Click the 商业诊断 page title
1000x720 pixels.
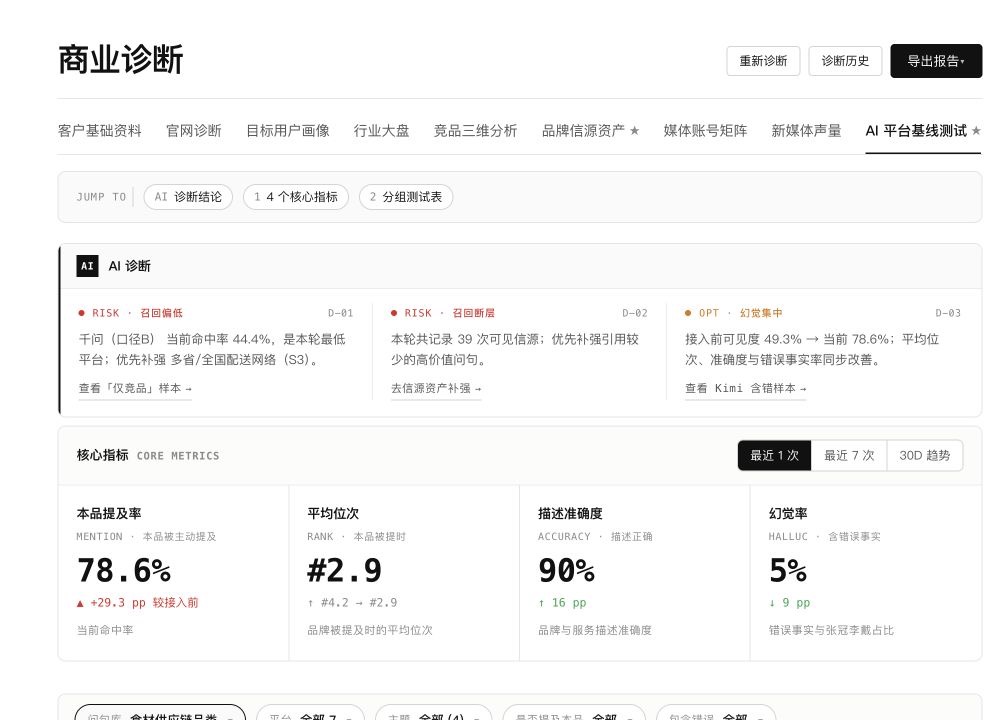click(121, 60)
